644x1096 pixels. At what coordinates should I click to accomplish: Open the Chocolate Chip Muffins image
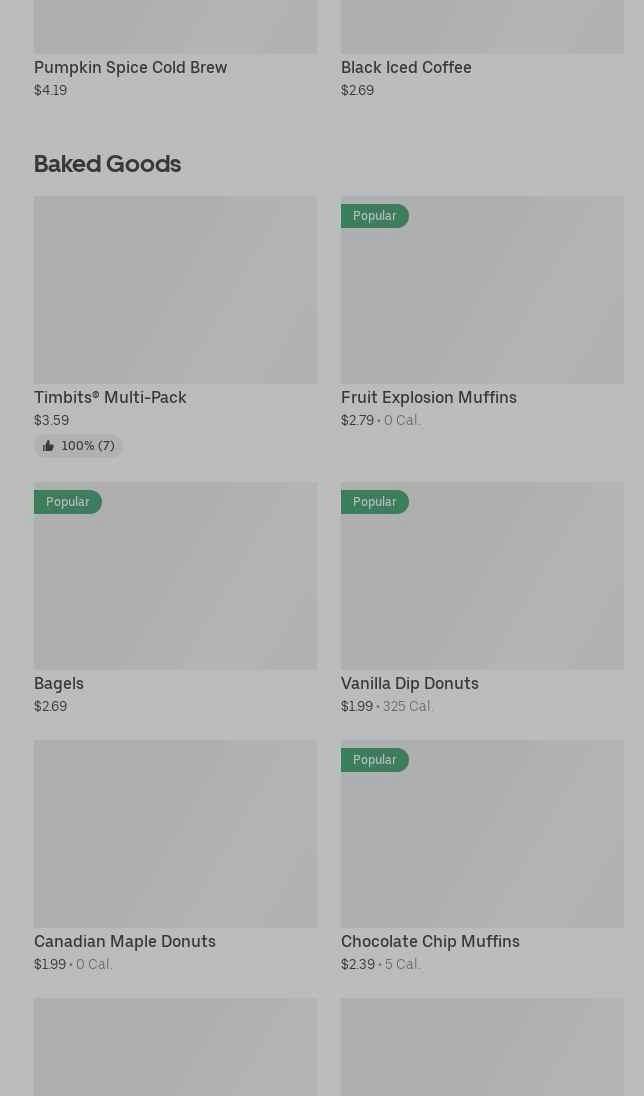tap(482, 844)
